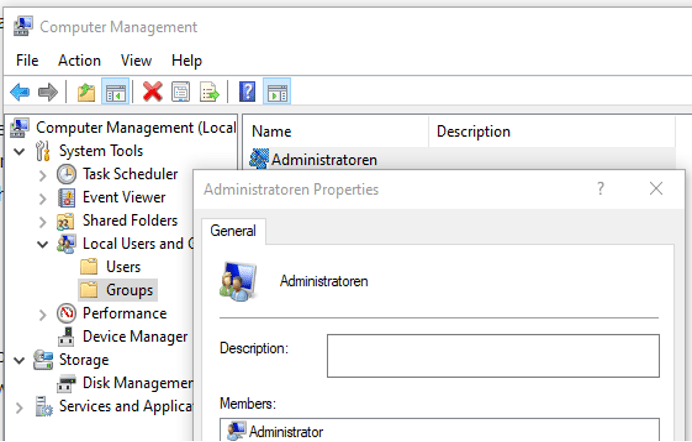Click the Description text field
Image resolution: width=692 pixels, height=442 pixels.
pyautogui.click(x=492, y=355)
